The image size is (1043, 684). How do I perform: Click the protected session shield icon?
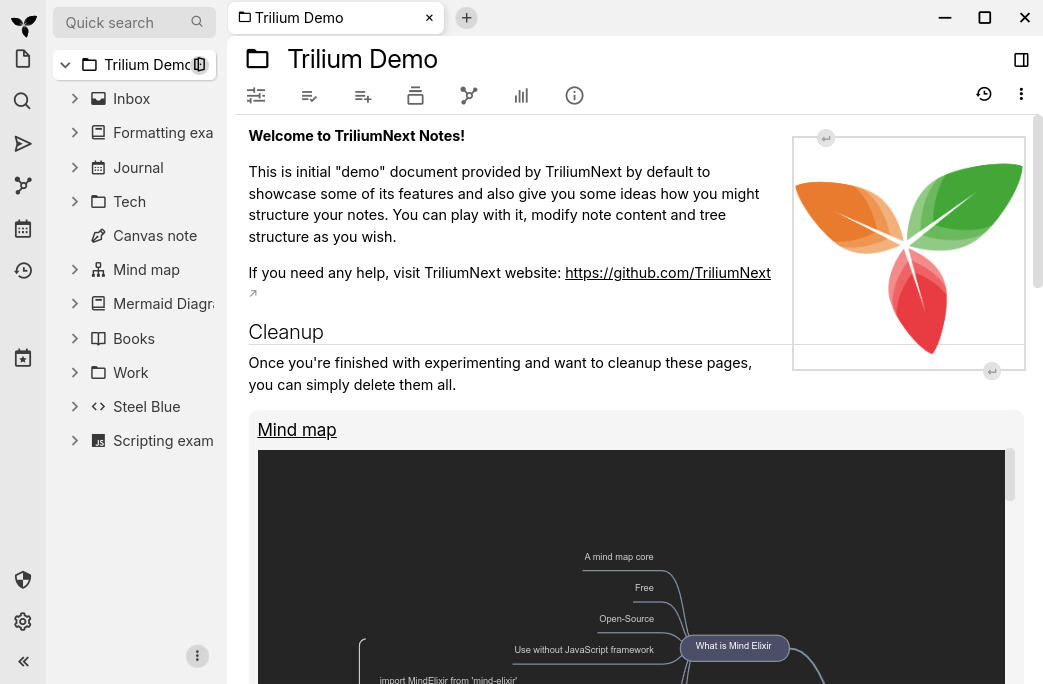[23, 580]
